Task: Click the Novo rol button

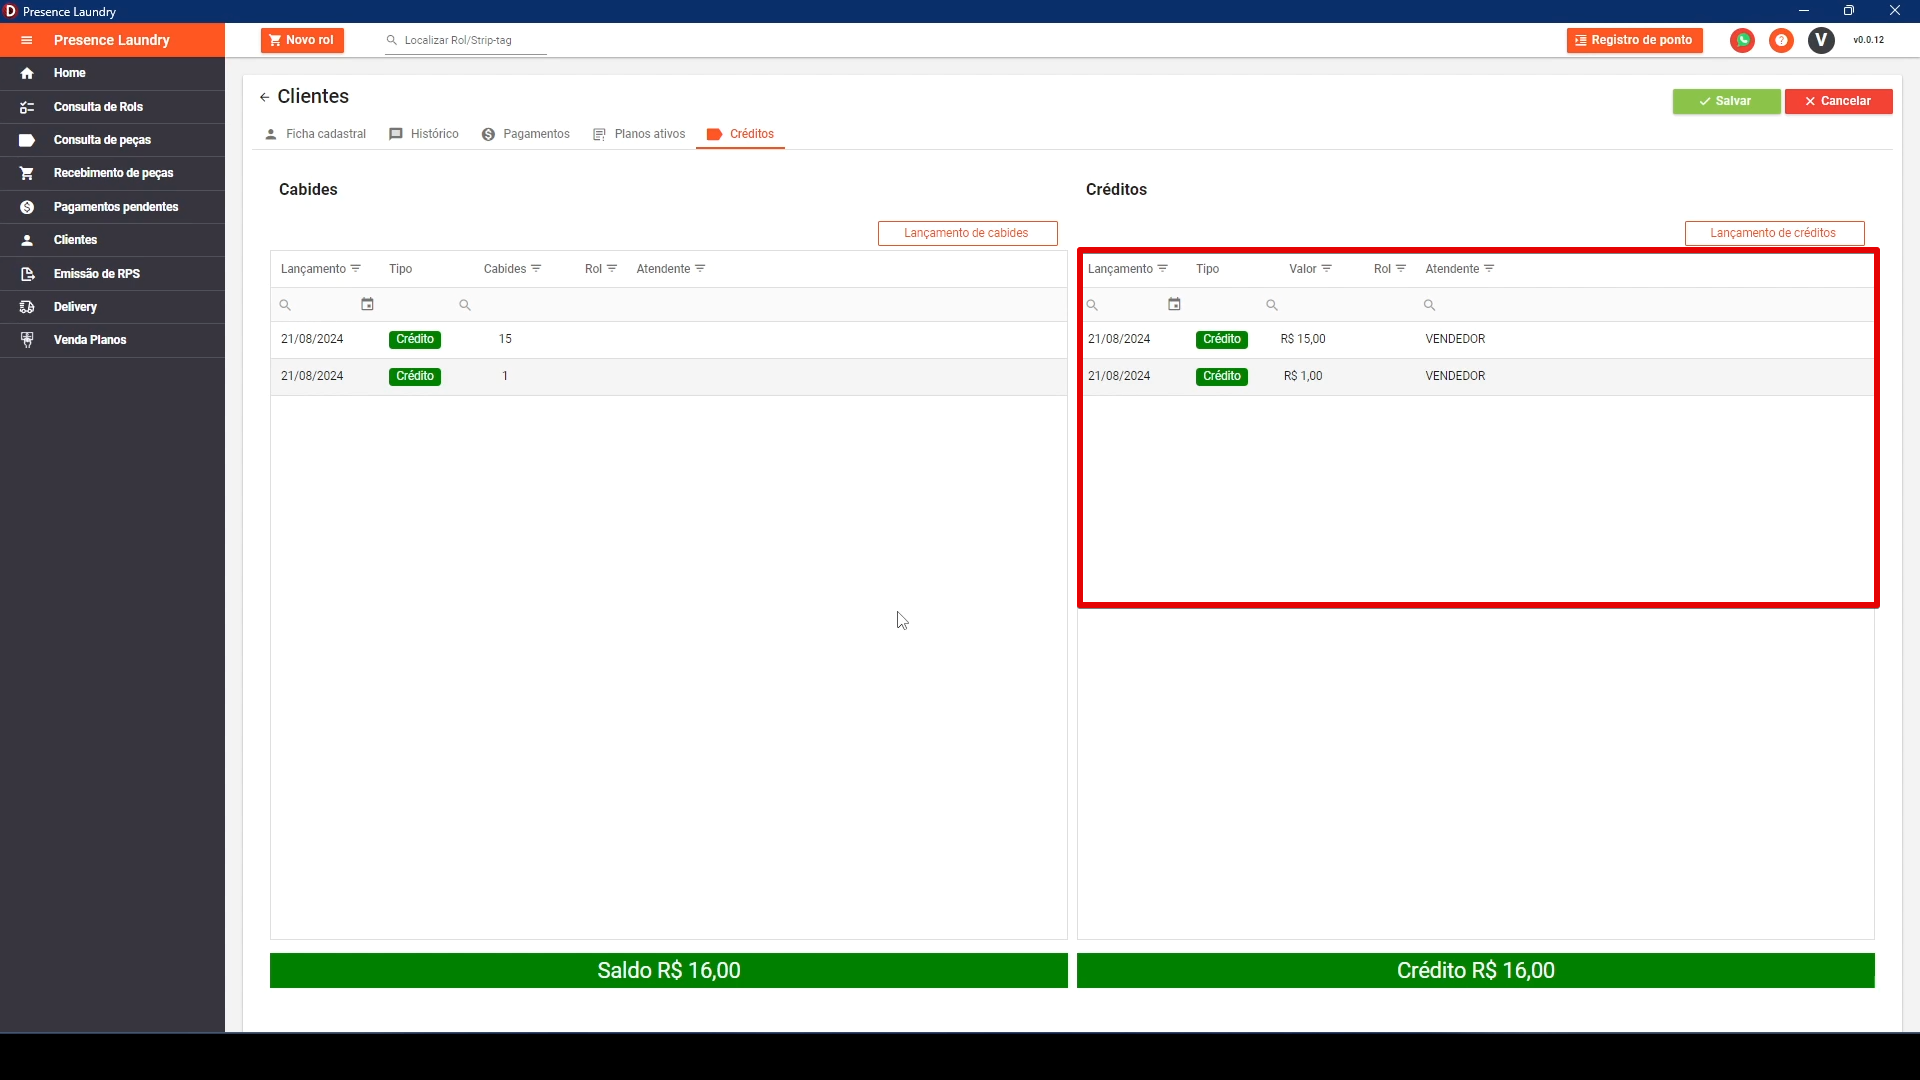Action: pos(302,41)
